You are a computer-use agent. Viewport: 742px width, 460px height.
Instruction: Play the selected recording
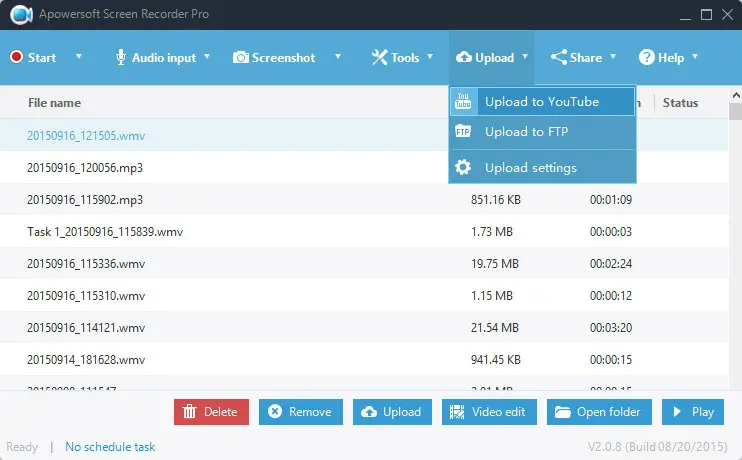pyautogui.click(x=692, y=411)
